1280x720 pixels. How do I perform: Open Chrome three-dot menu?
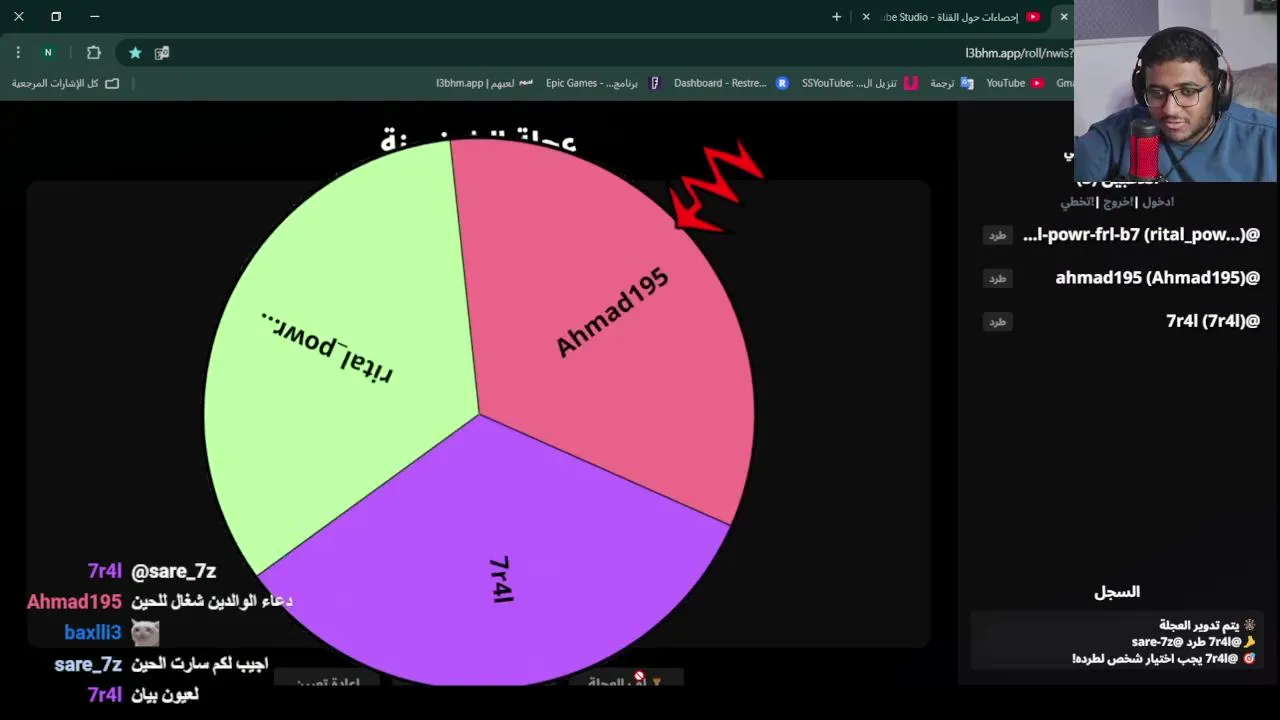tap(18, 52)
